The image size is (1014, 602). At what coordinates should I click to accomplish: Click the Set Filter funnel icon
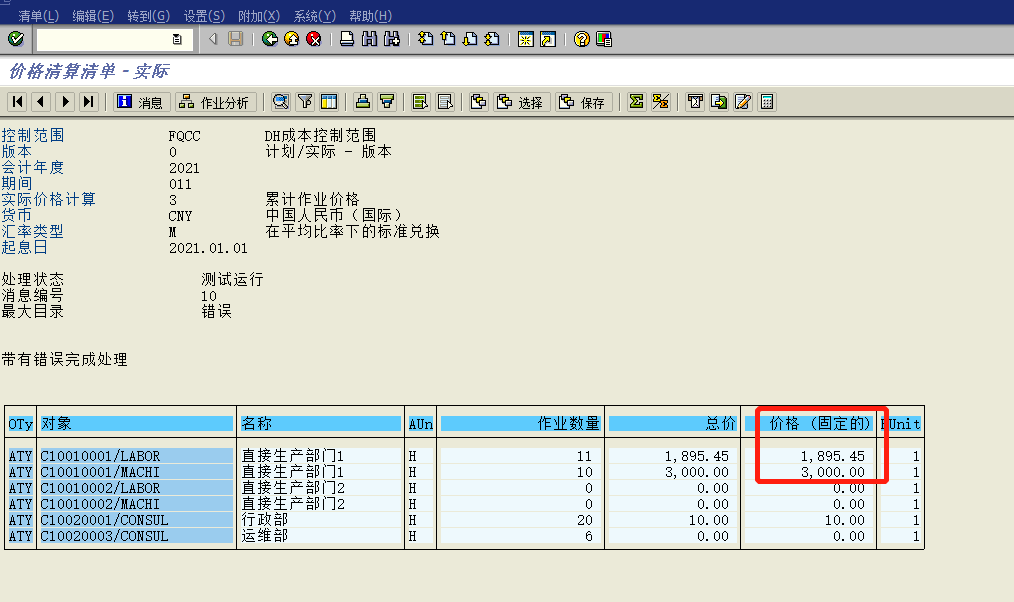pyautogui.click(x=305, y=102)
